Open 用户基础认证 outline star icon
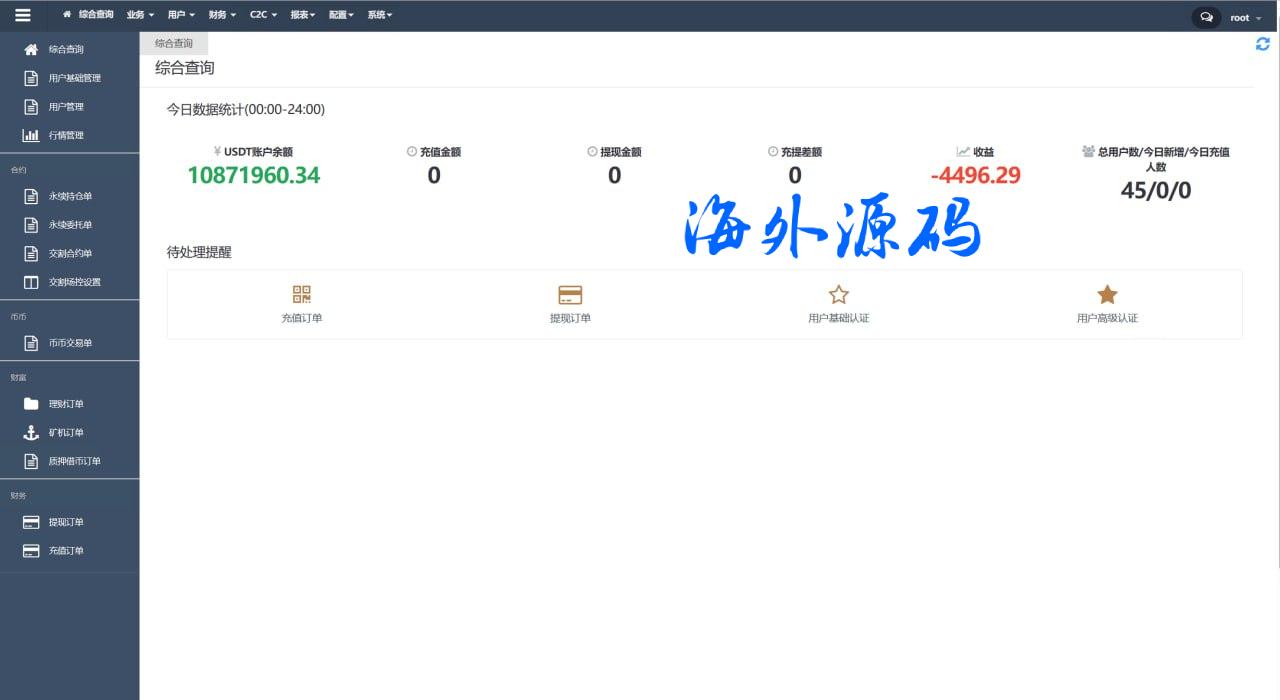Screen dimensions: 1280x700 click(838, 294)
